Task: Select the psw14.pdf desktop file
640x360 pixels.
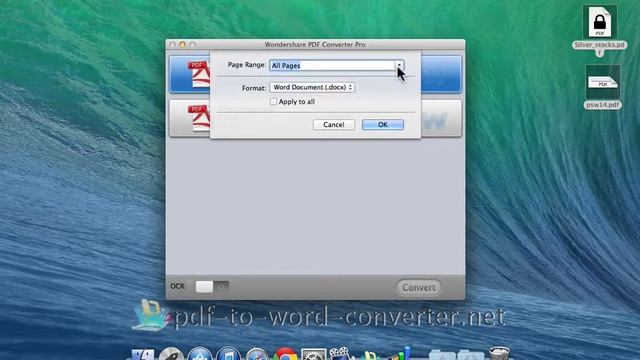Action: coord(602,87)
